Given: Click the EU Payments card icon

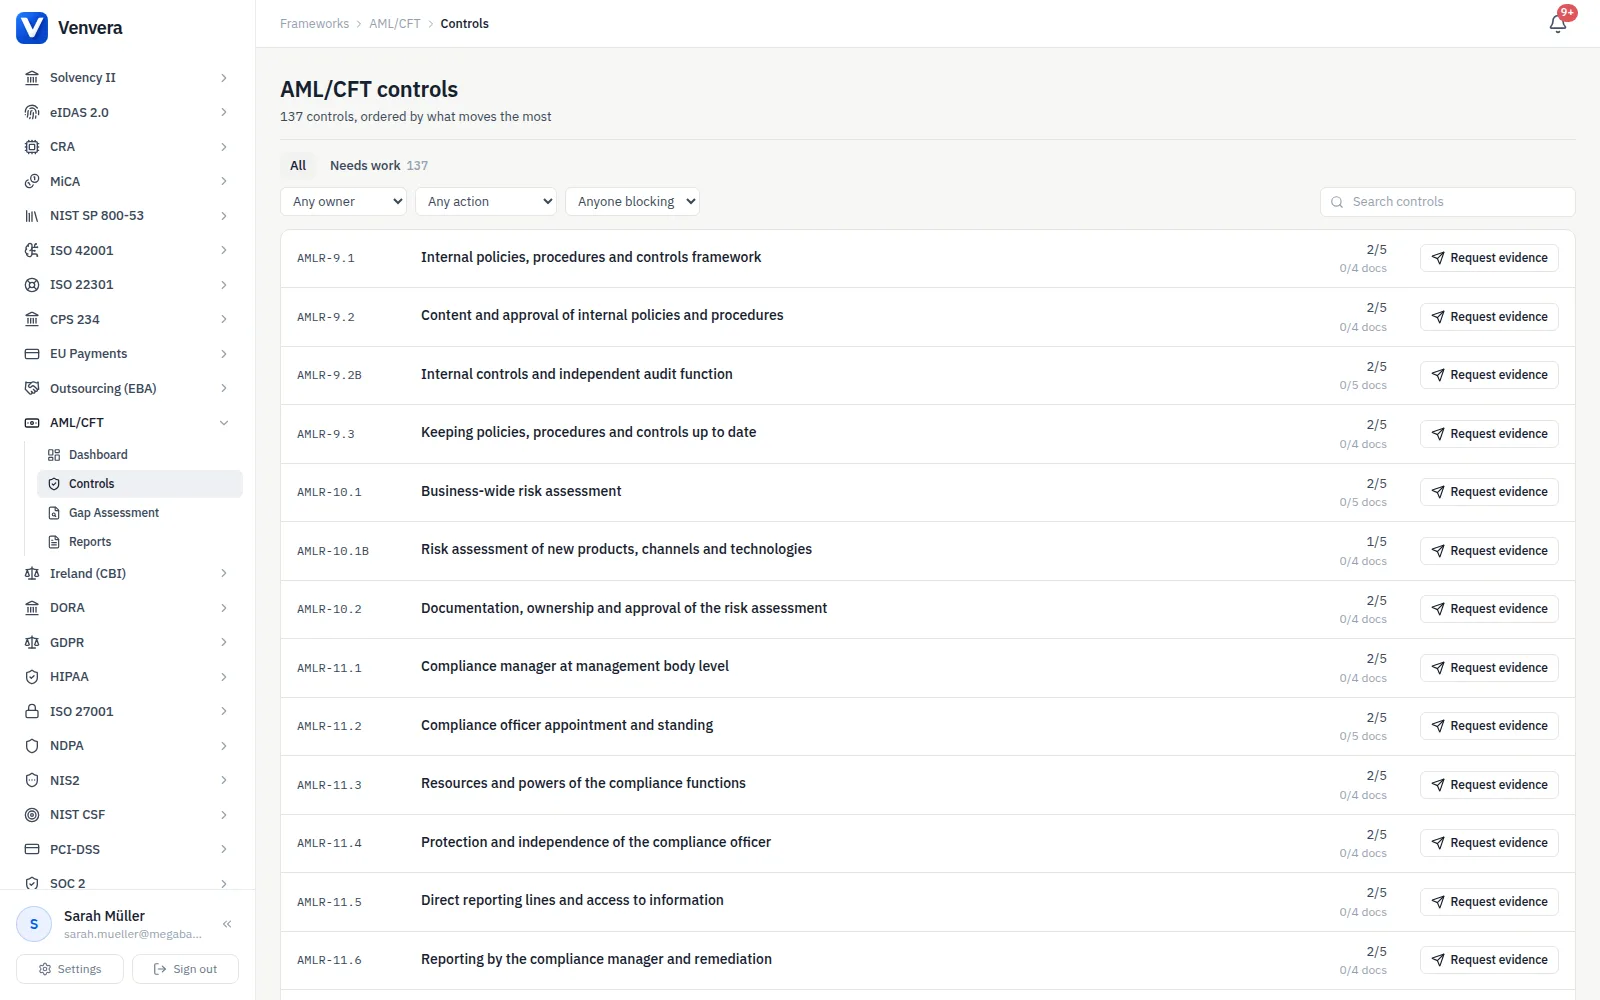Looking at the screenshot, I should click(x=32, y=354).
